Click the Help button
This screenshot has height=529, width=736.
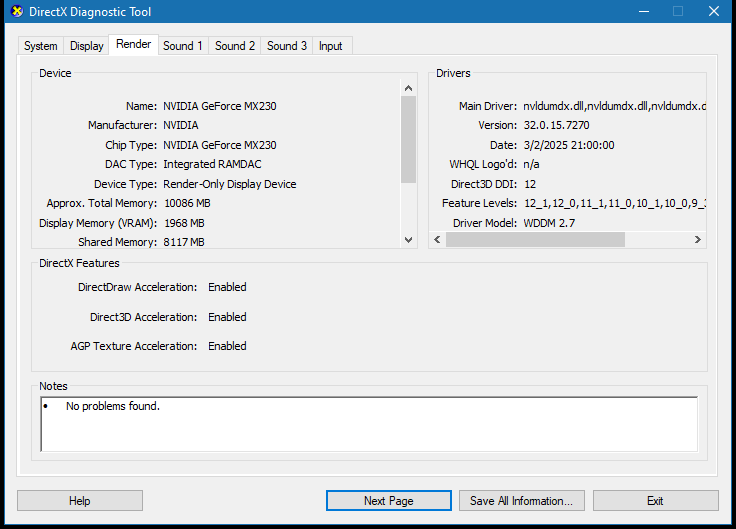click(x=80, y=501)
